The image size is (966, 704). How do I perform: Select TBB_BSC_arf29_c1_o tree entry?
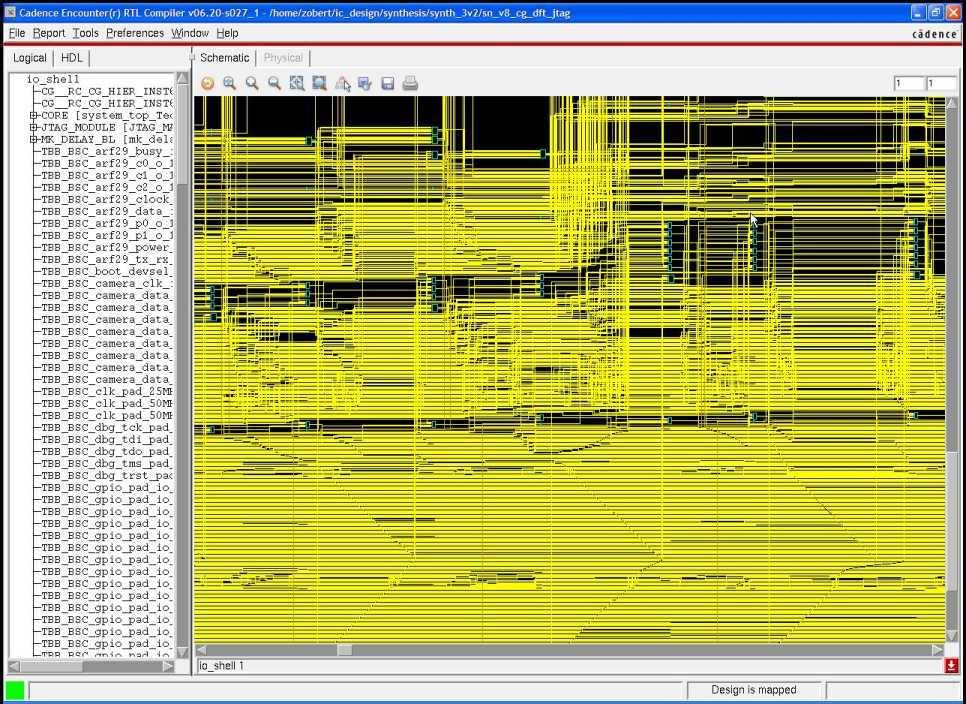point(107,176)
